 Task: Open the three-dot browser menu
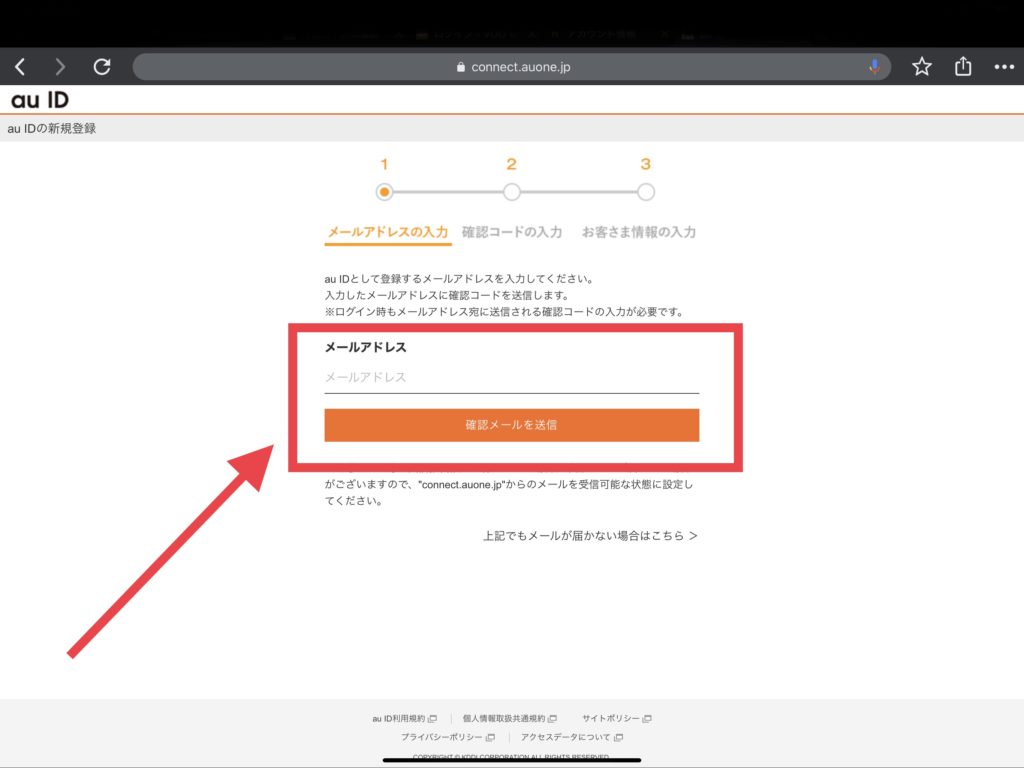tap(1004, 67)
